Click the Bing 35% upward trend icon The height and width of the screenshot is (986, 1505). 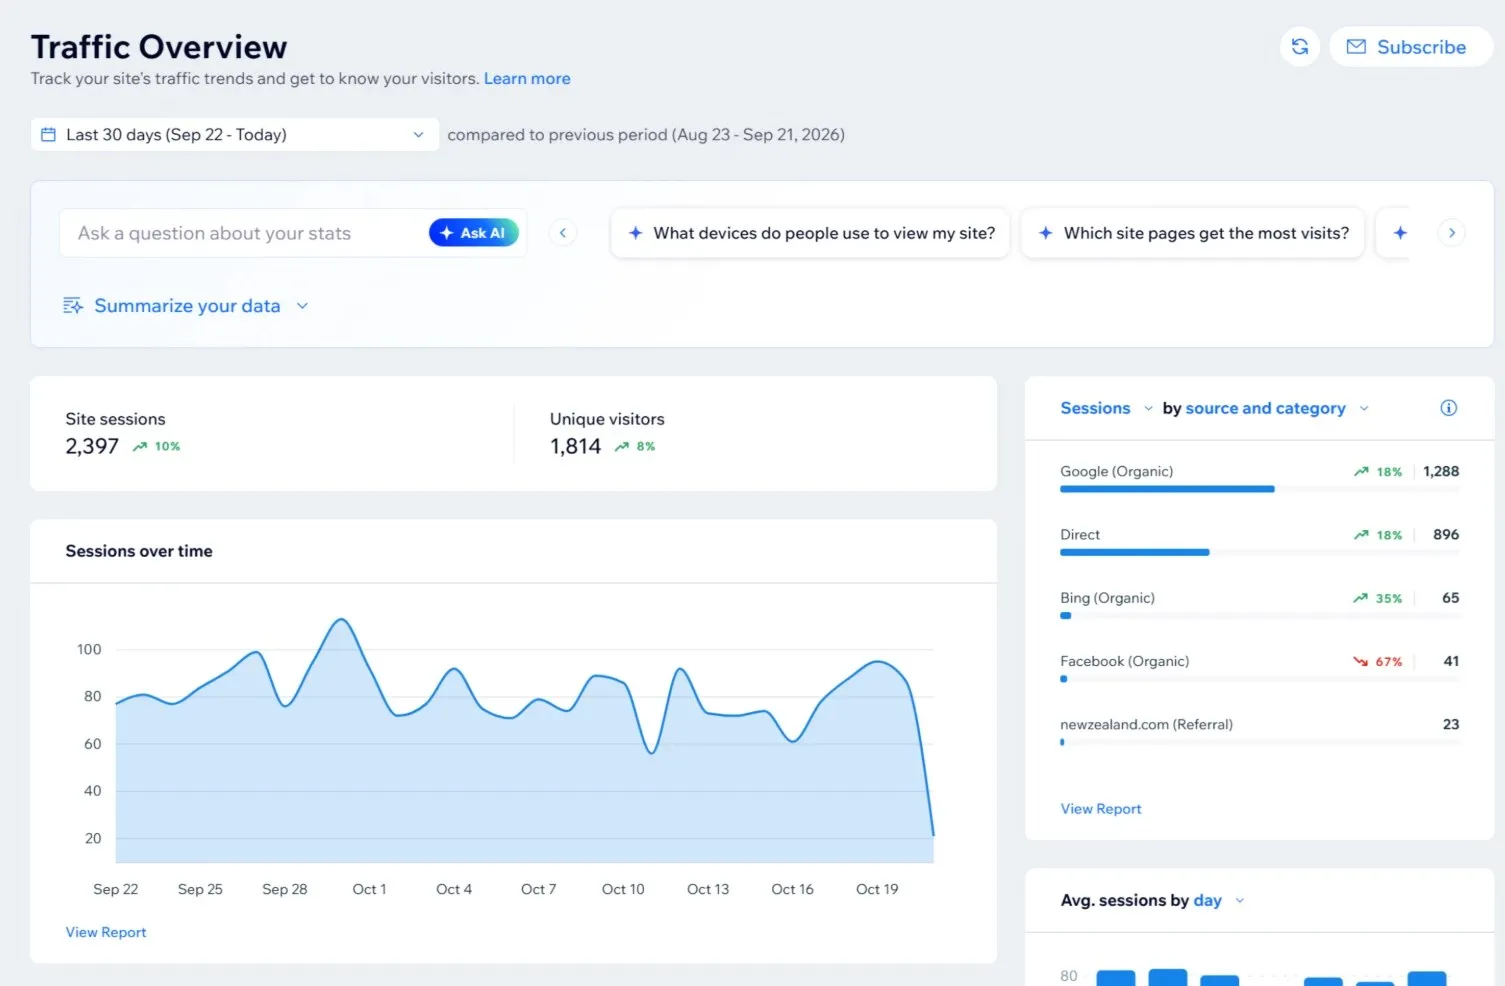1360,598
